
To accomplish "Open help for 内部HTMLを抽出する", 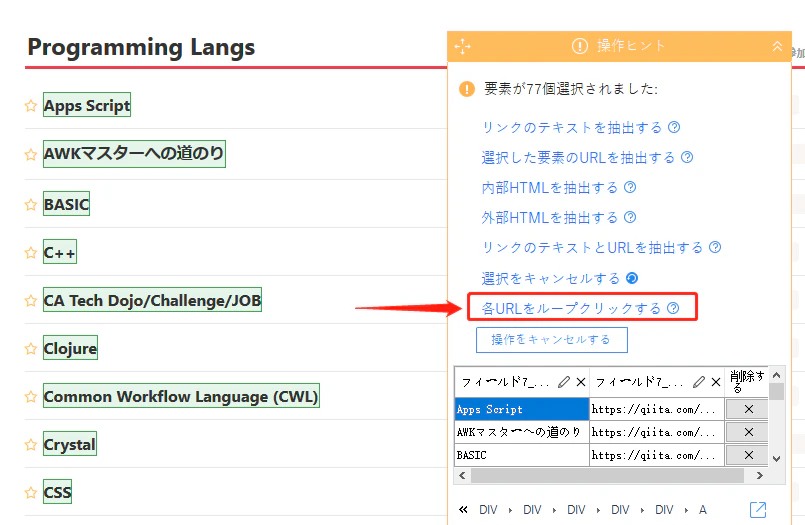I will click(x=630, y=187).
